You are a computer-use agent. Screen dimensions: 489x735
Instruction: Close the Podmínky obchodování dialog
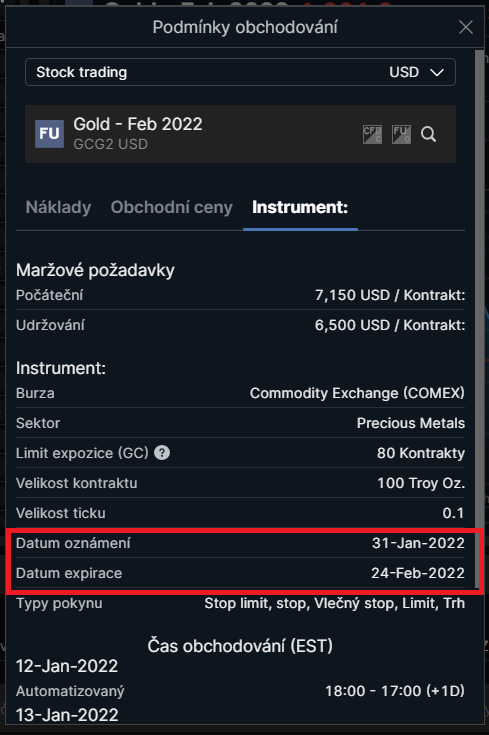[466, 27]
